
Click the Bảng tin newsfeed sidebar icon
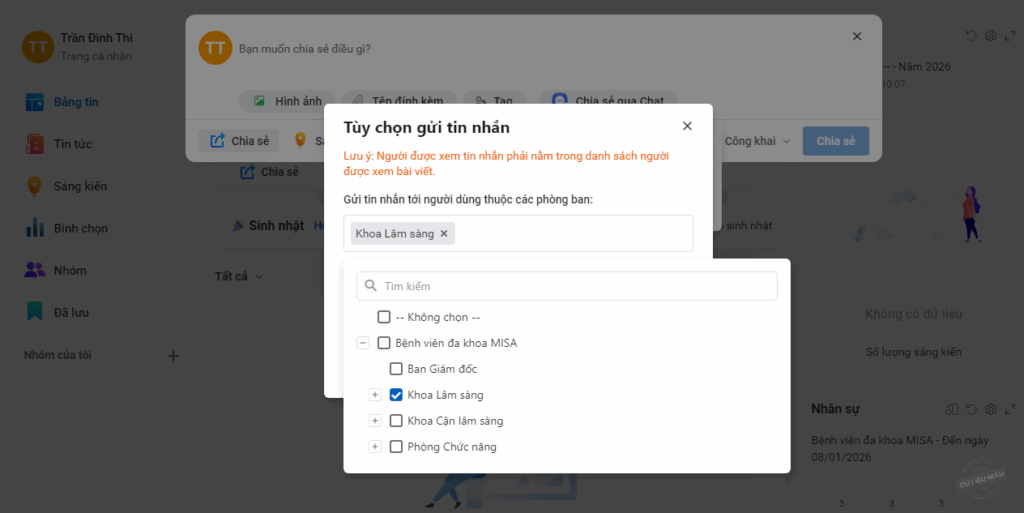(x=35, y=102)
